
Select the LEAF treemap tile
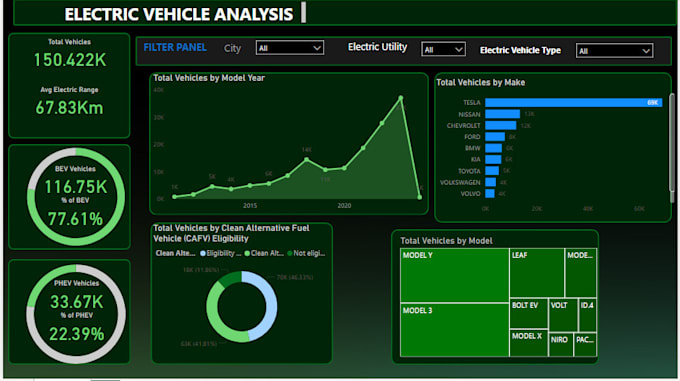tap(537, 273)
